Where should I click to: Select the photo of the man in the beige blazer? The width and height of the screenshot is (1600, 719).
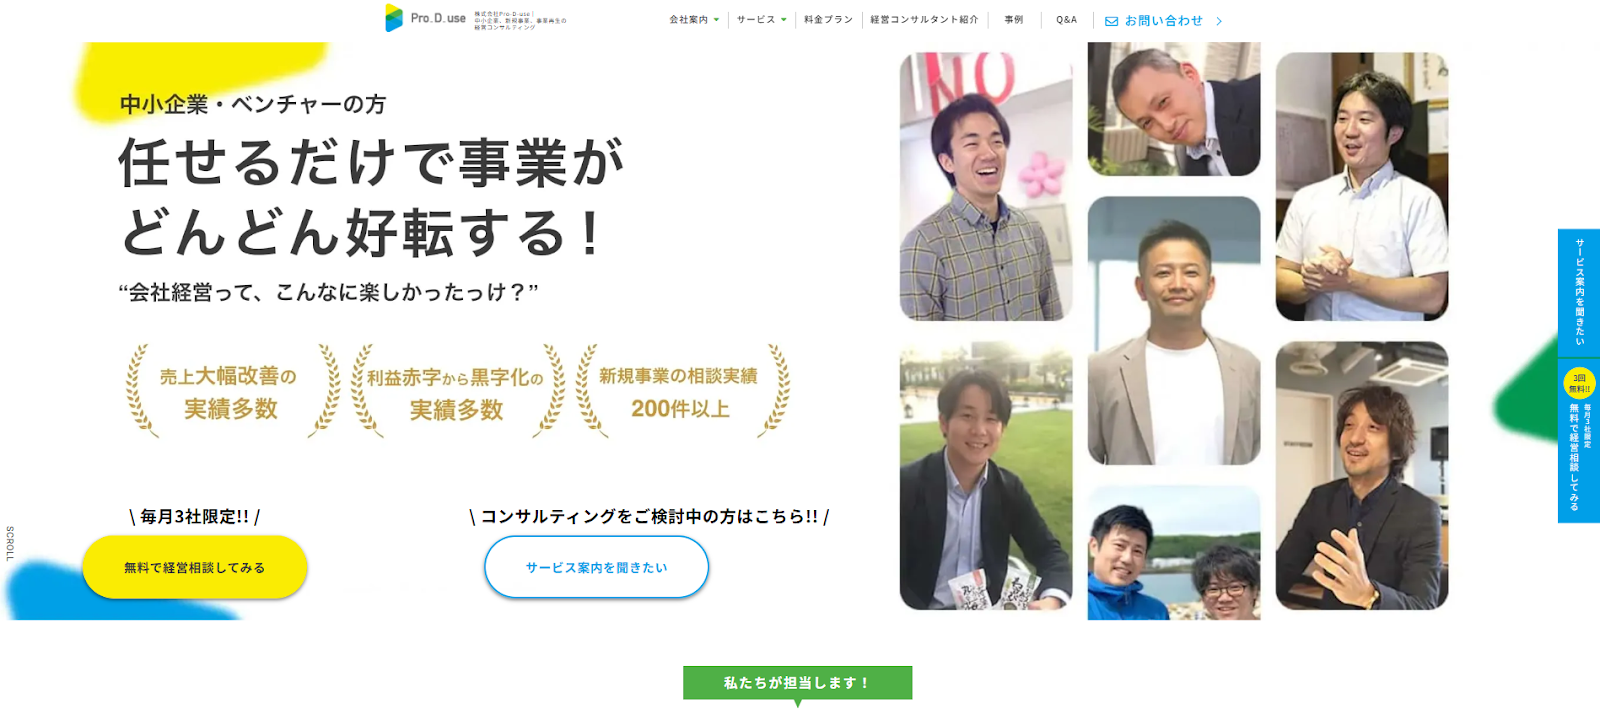(x=1174, y=331)
